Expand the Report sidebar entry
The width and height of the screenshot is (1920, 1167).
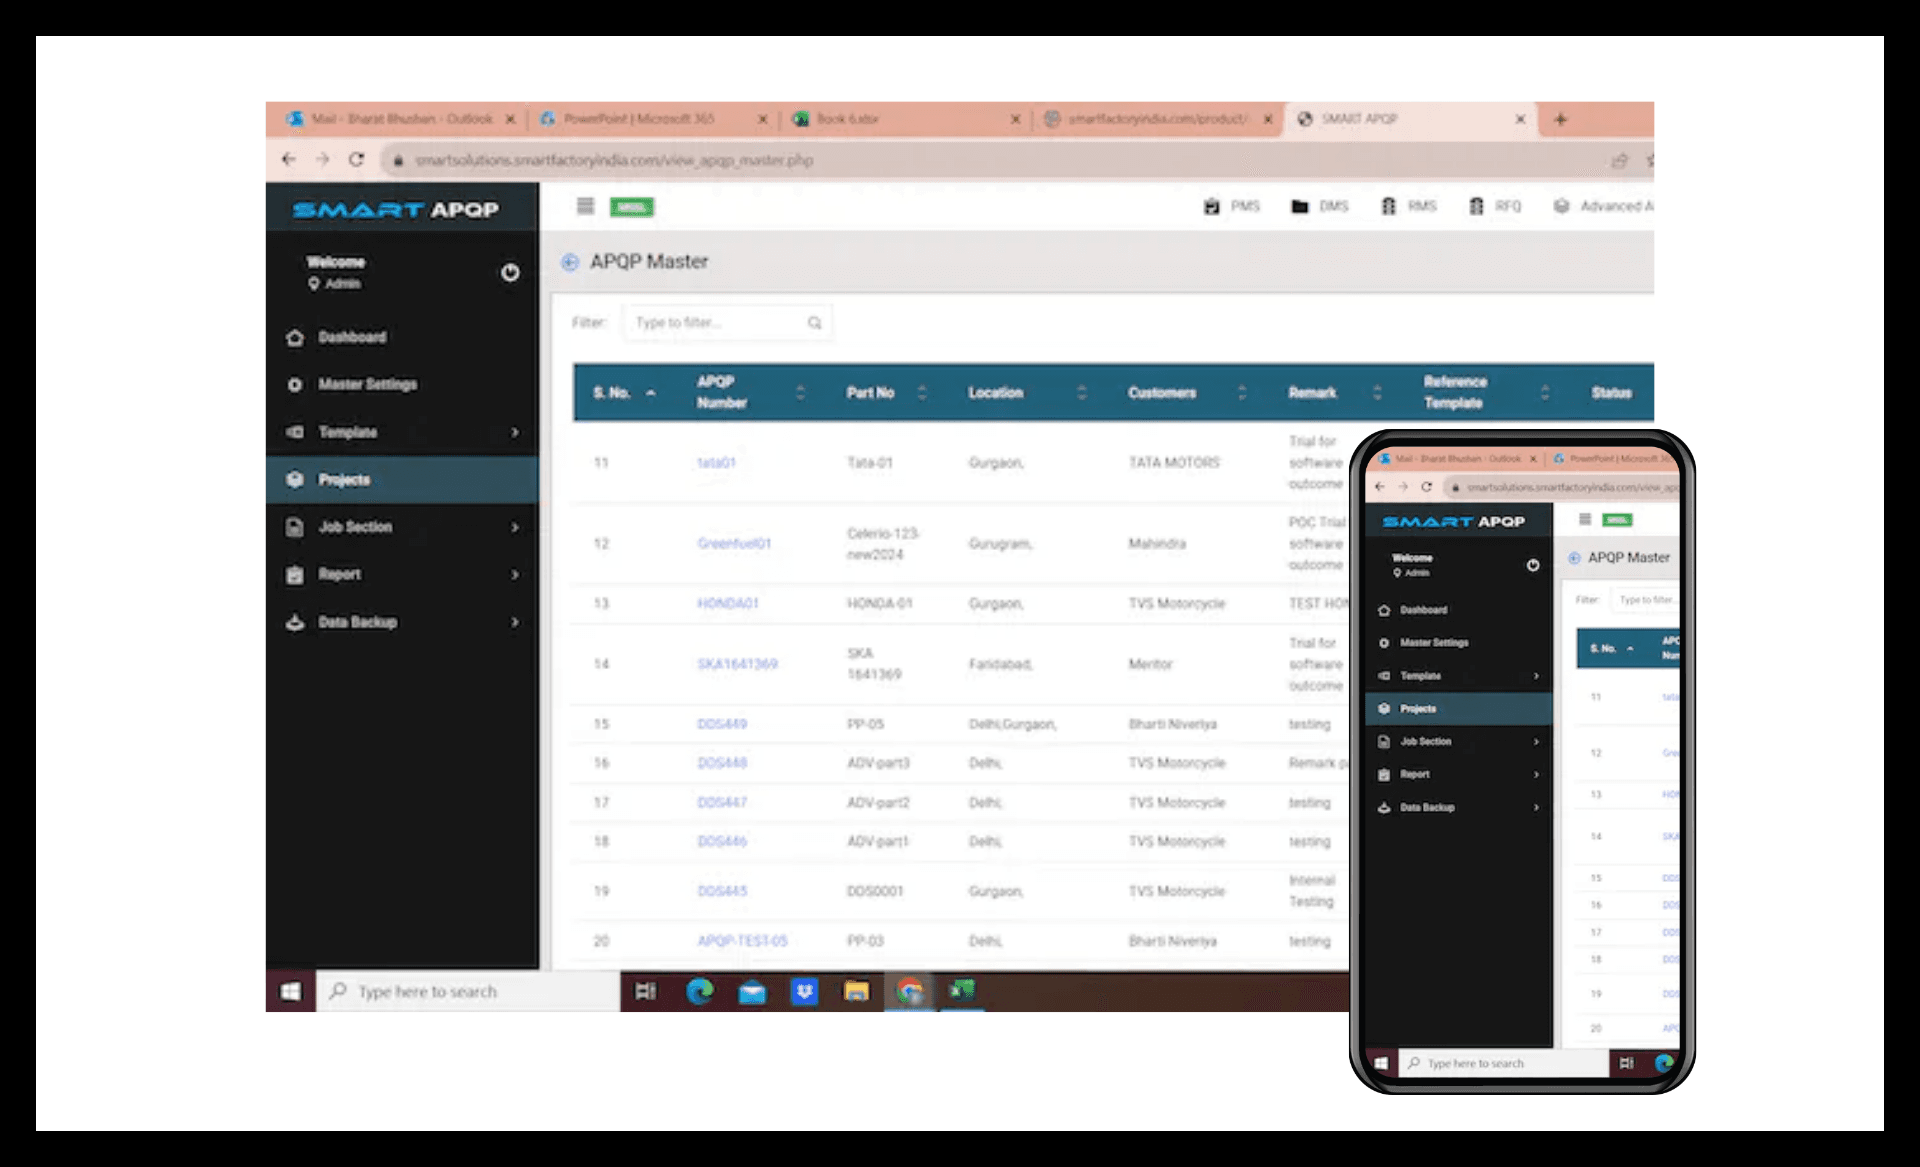(x=340, y=574)
